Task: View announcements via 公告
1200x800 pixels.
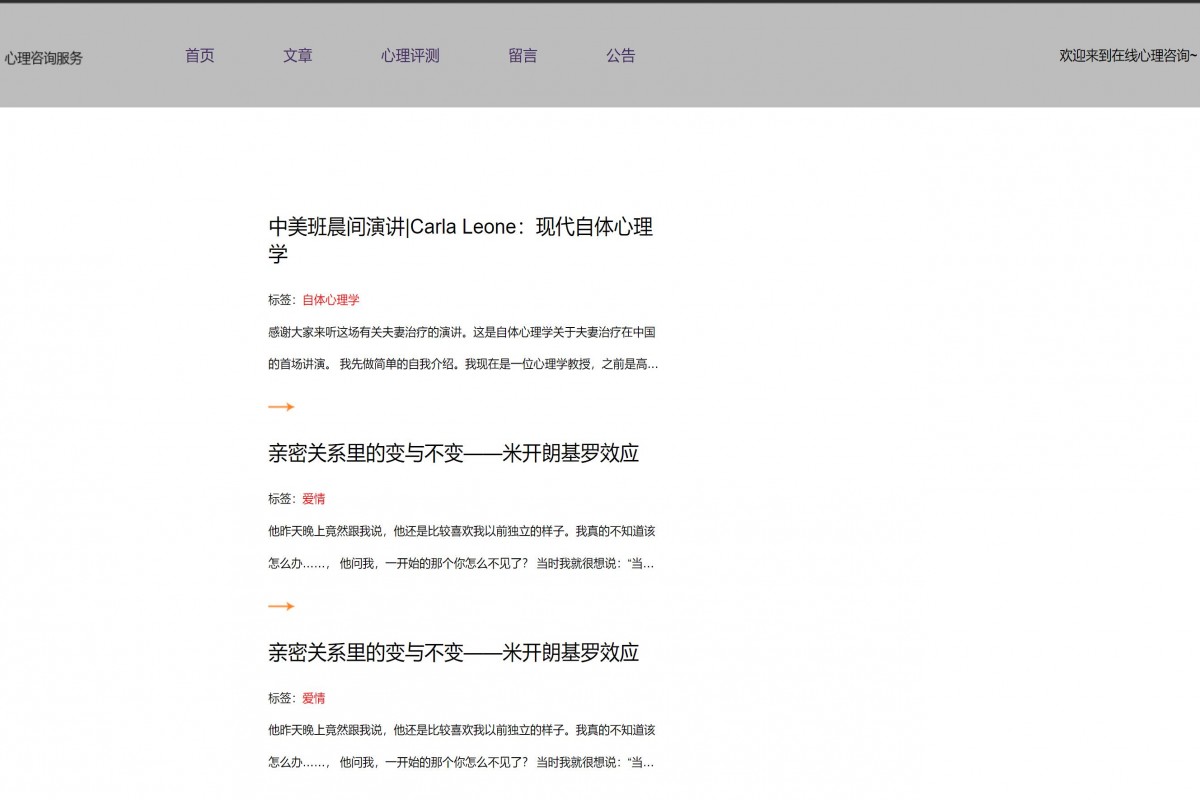Action: [x=622, y=56]
